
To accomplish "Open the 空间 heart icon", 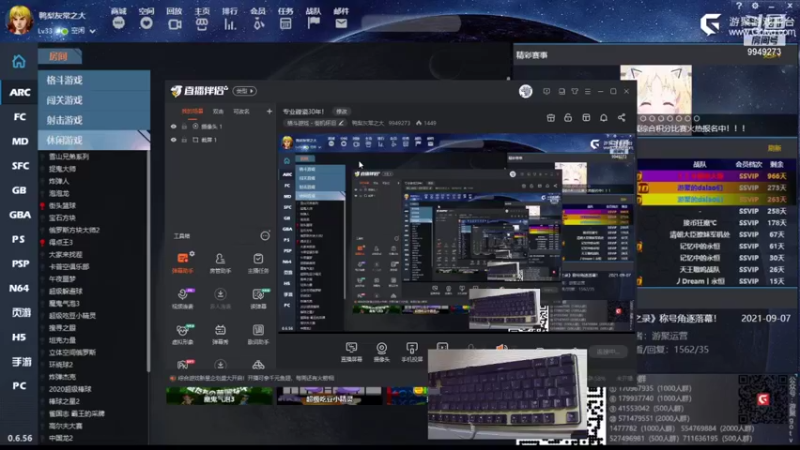I will (146, 22).
